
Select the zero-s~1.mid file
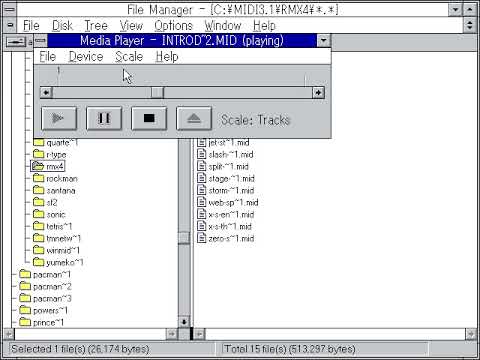click(x=226, y=238)
